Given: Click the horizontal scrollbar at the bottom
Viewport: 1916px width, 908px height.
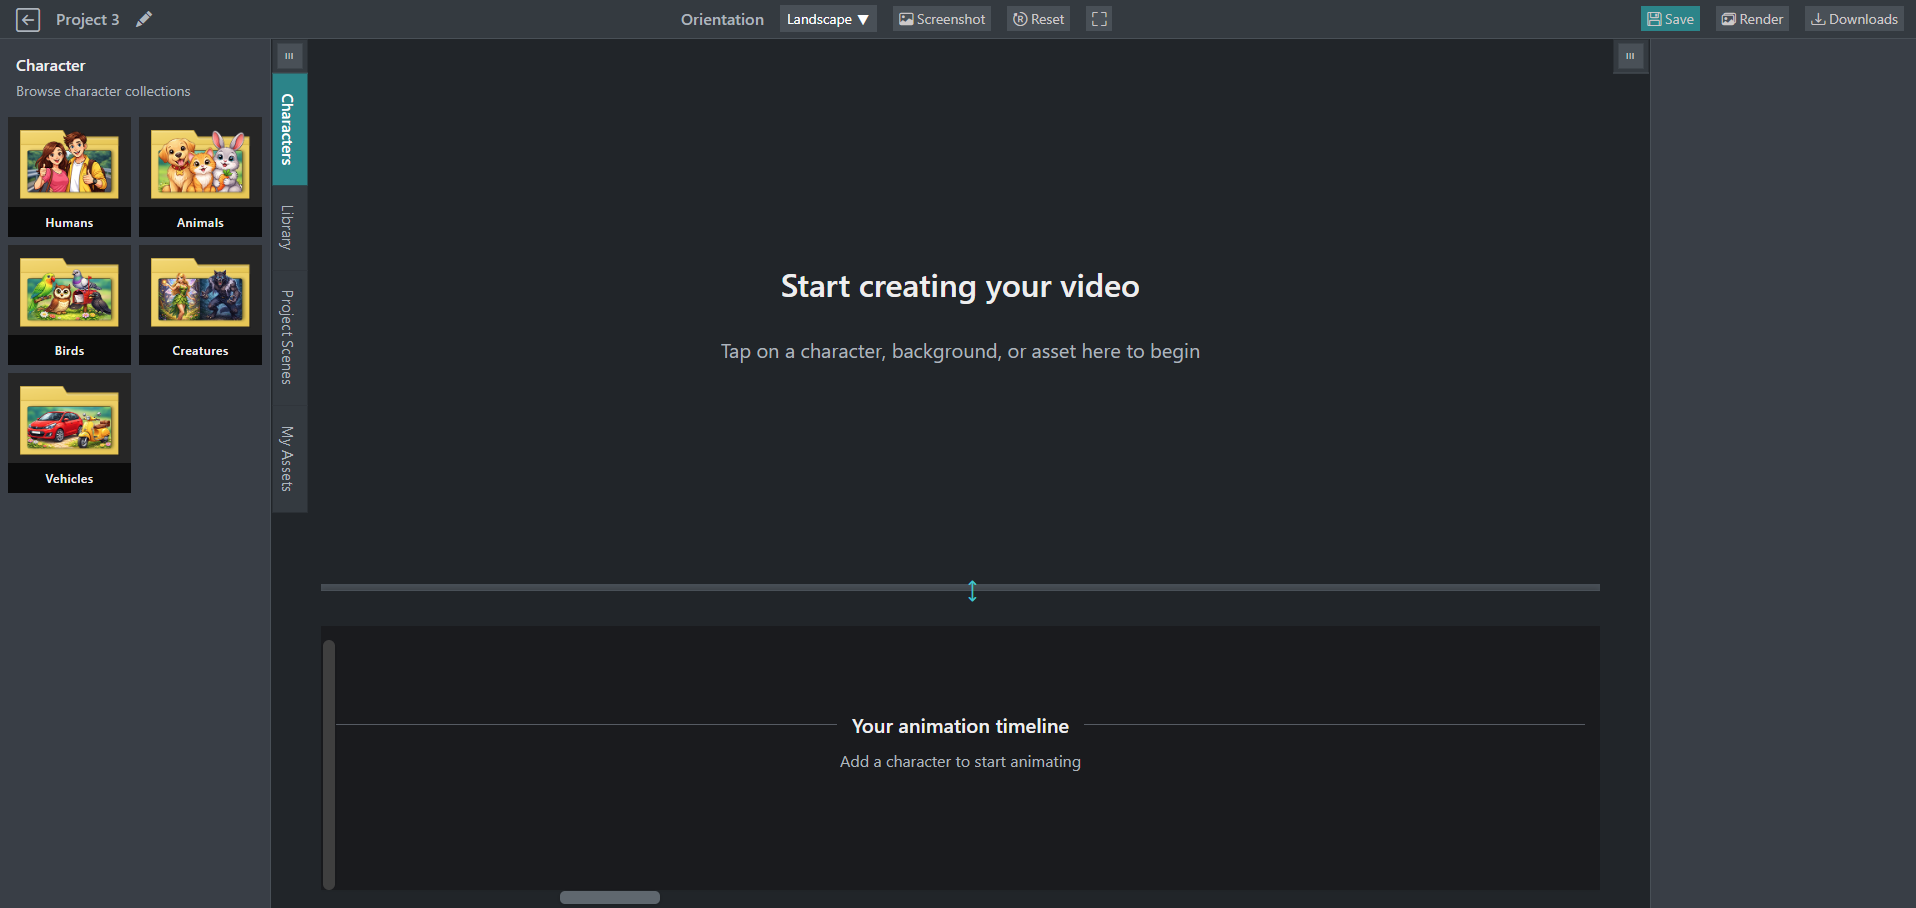Looking at the screenshot, I should [x=610, y=897].
